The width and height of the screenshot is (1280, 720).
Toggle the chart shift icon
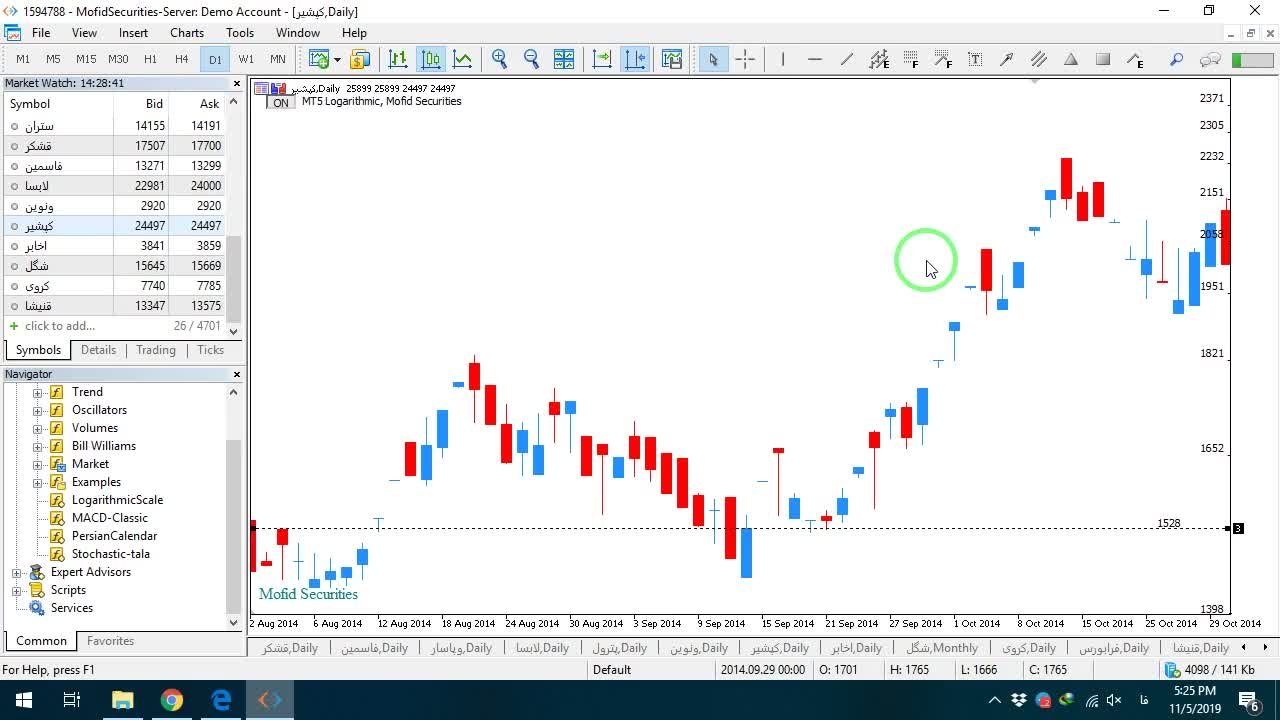(x=634, y=59)
